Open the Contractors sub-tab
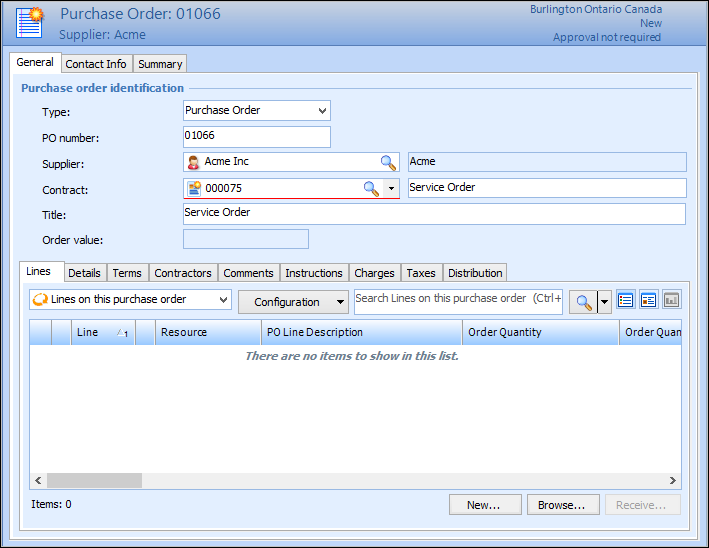 pos(183,273)
